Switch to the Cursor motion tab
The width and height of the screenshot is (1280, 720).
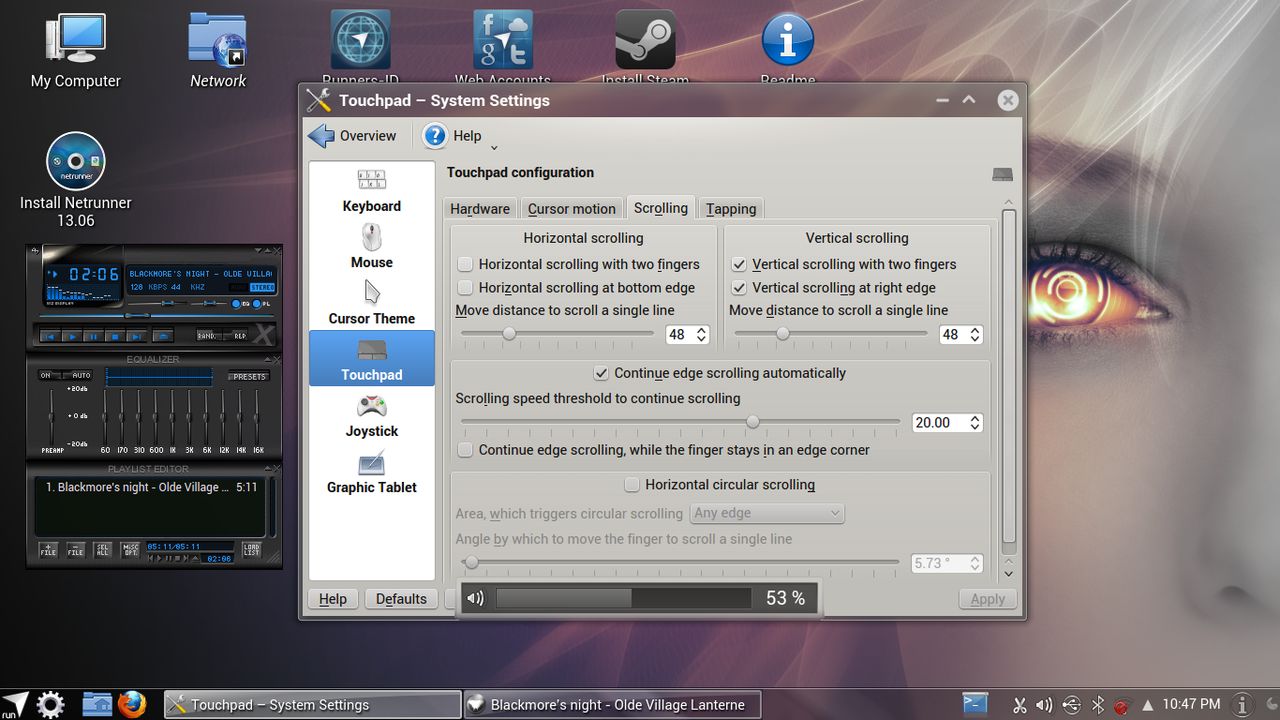[572, 208]
